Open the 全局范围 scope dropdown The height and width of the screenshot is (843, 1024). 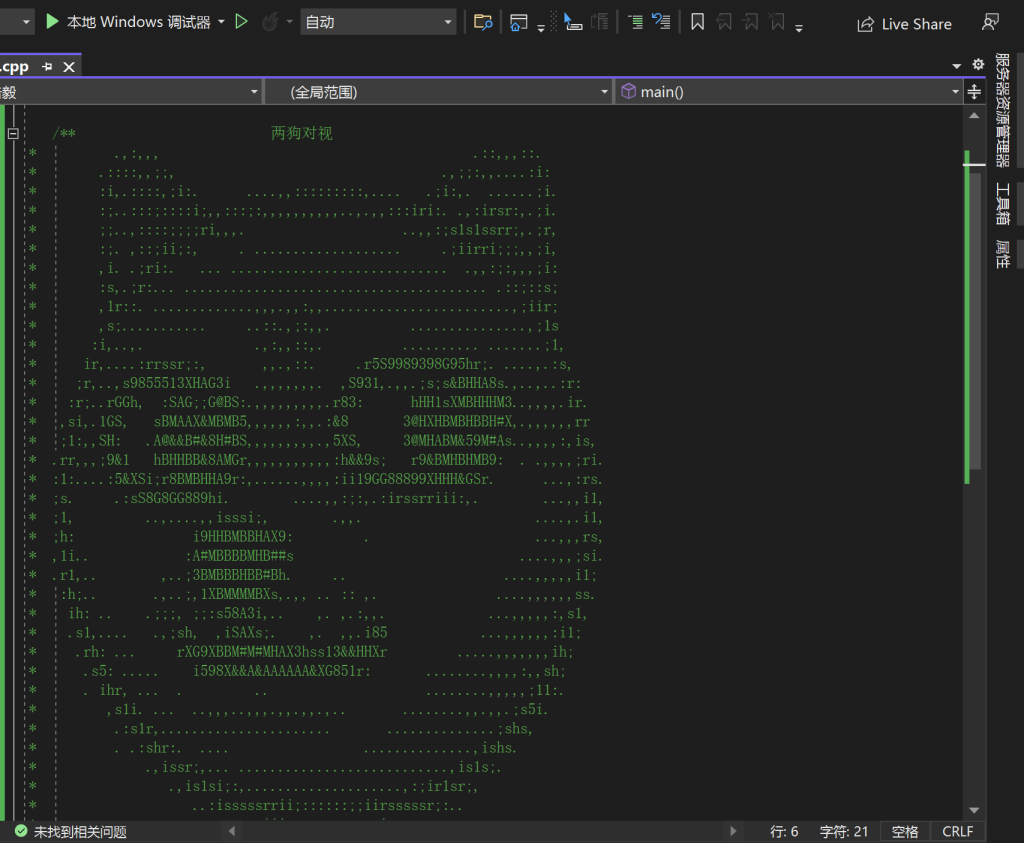pos(437,92)
